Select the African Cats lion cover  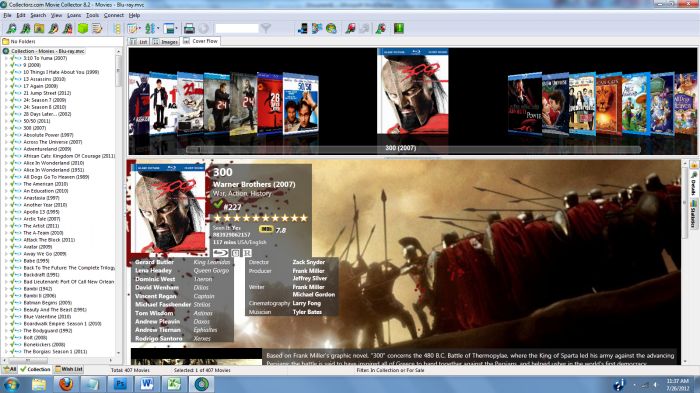(609, 104)
